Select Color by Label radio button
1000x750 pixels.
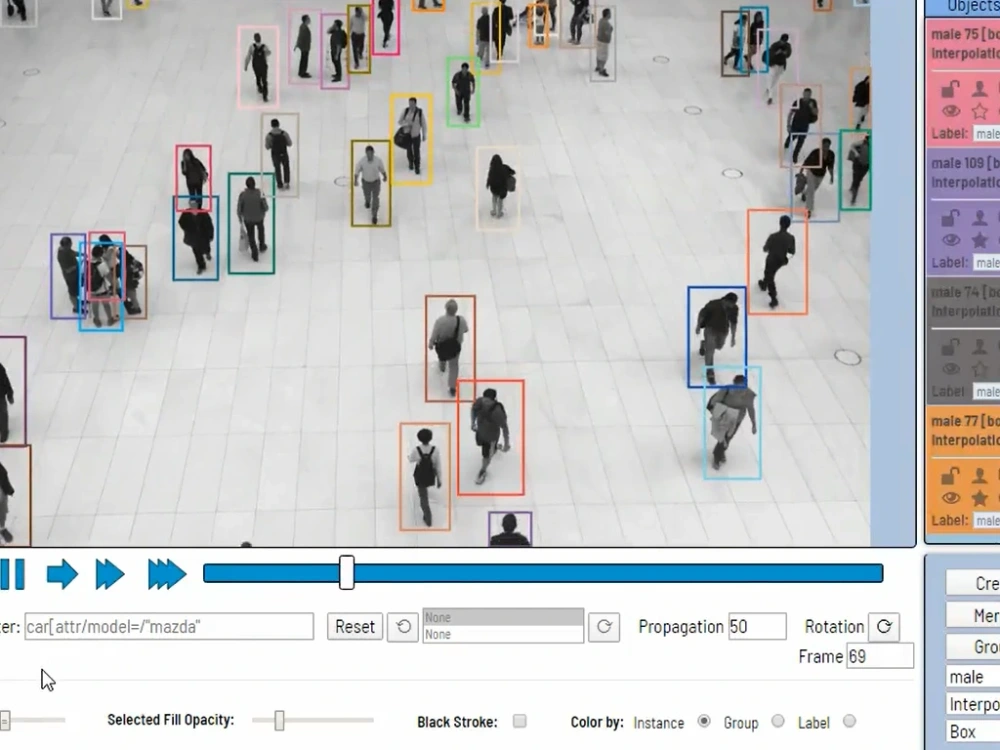click(849, 721)
